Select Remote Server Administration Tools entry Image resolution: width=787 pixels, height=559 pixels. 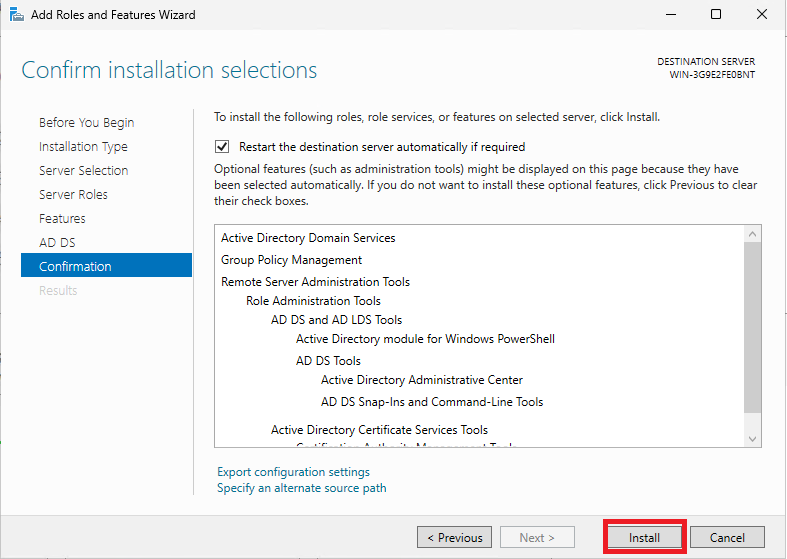(315, 282)
